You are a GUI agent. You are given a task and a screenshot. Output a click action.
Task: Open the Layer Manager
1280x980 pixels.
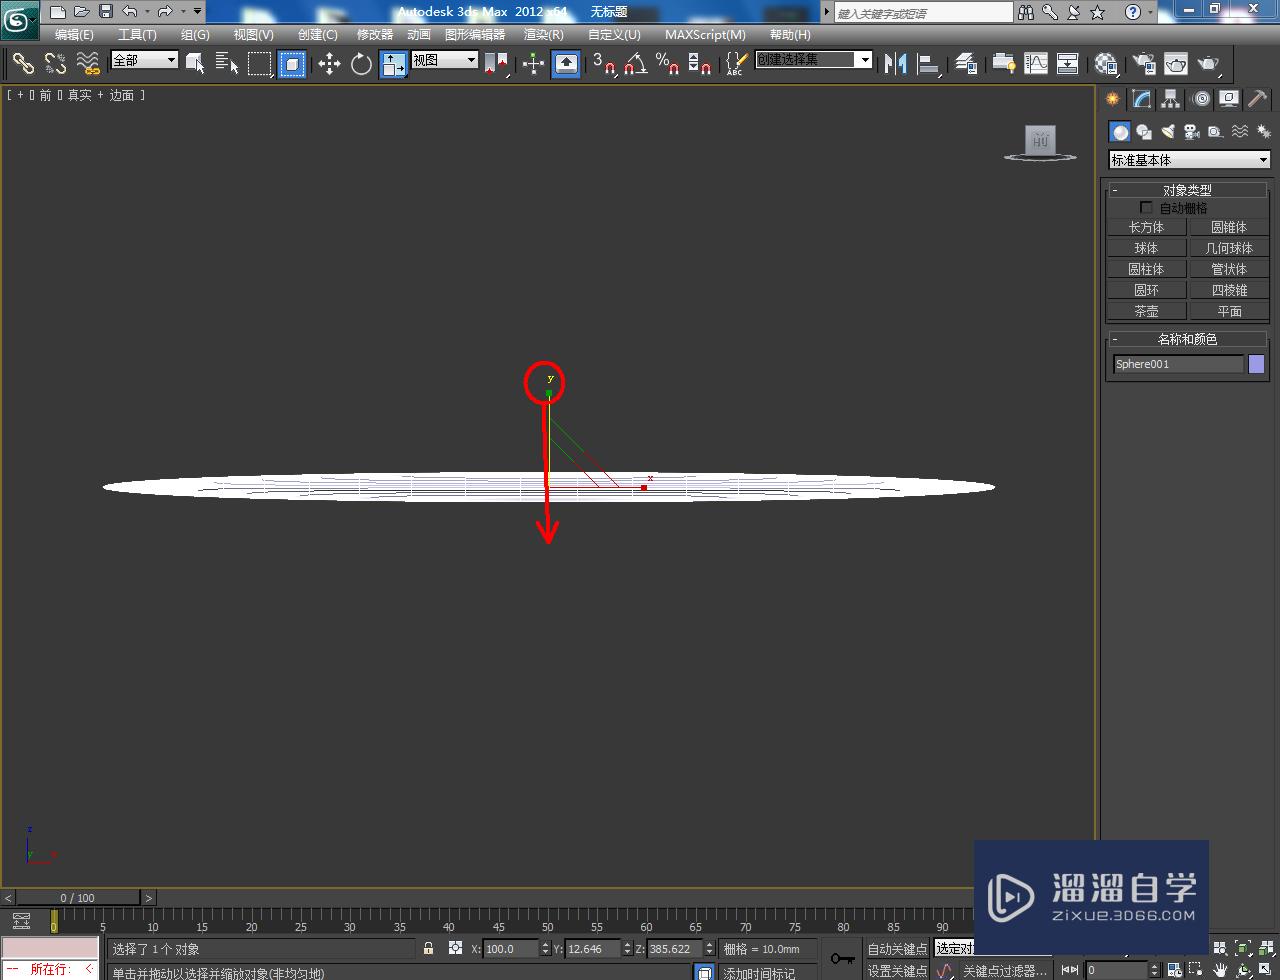click(x=966, y=64)
